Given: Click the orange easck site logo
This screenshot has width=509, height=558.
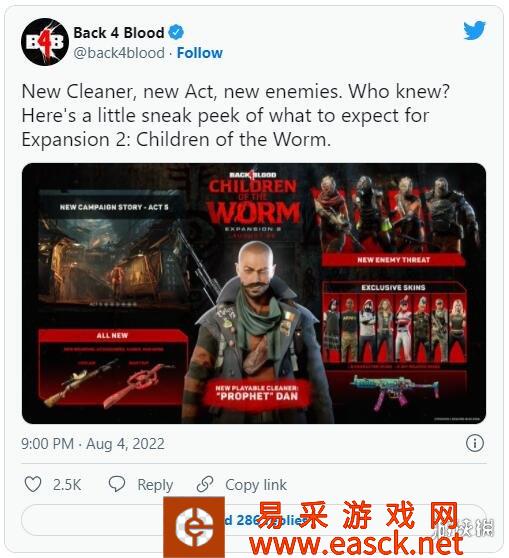Looking at the screenshot, I should click(194, 527).
